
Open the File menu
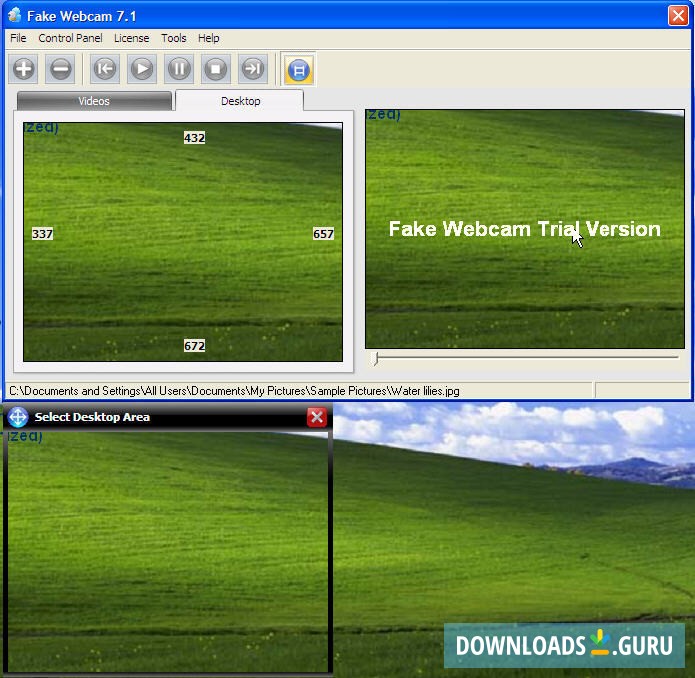point(18,38)
